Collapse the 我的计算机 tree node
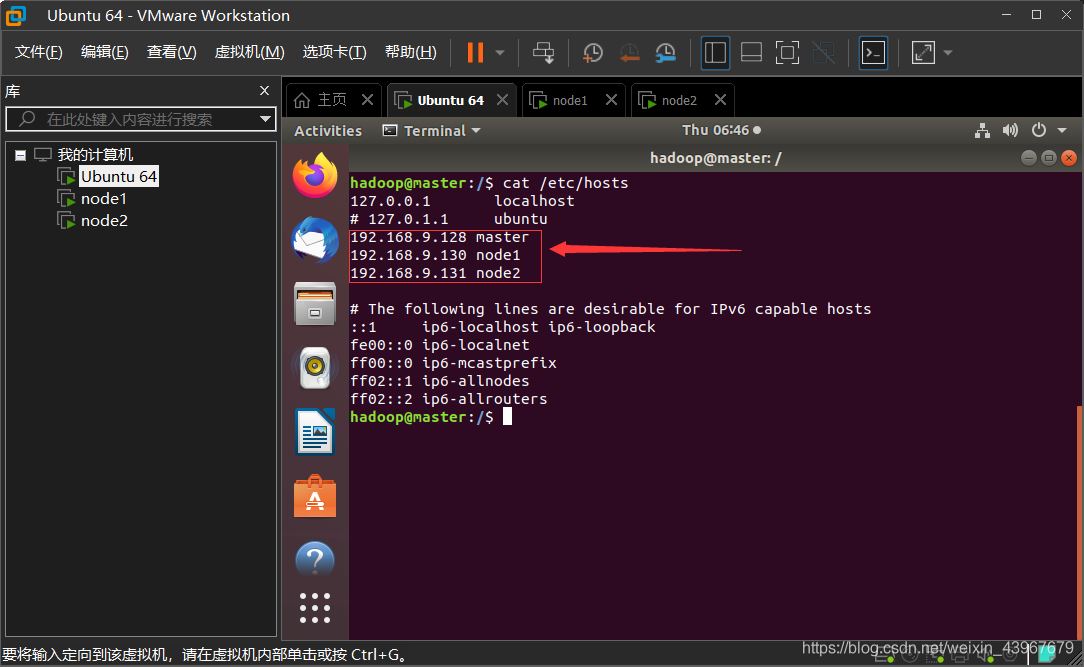1084x667 pixels. (20, 155)
